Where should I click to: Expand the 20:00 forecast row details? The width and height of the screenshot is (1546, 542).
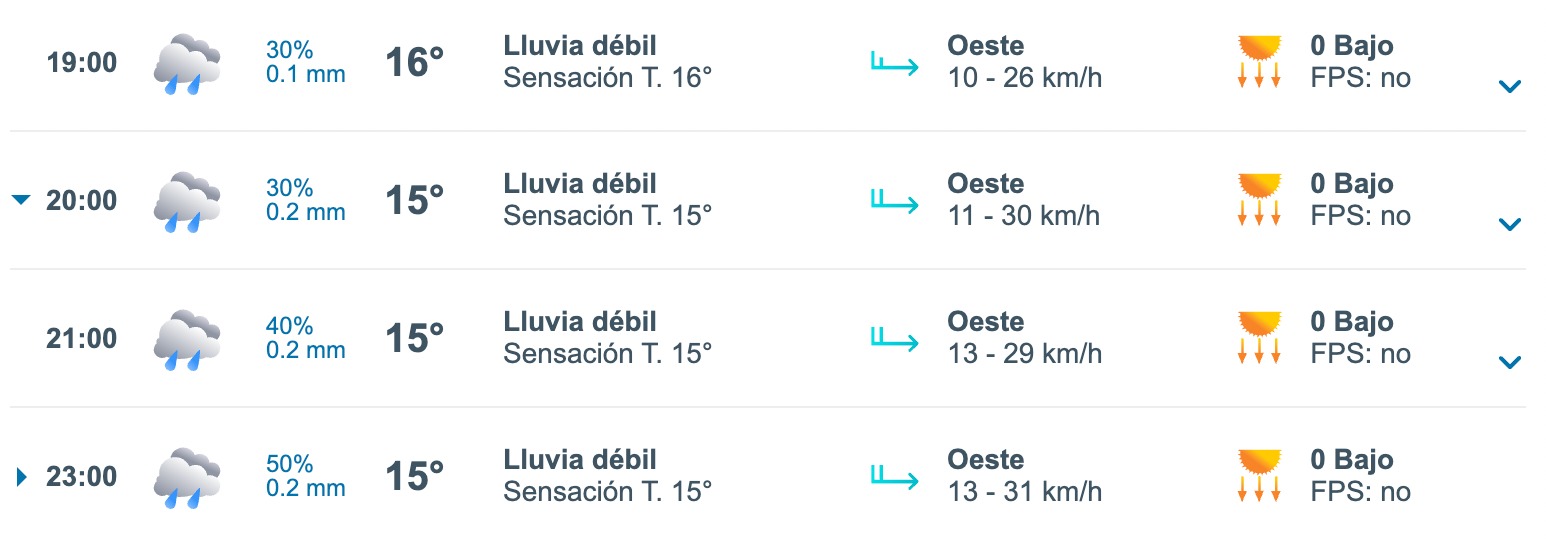tap(1509, 224)
